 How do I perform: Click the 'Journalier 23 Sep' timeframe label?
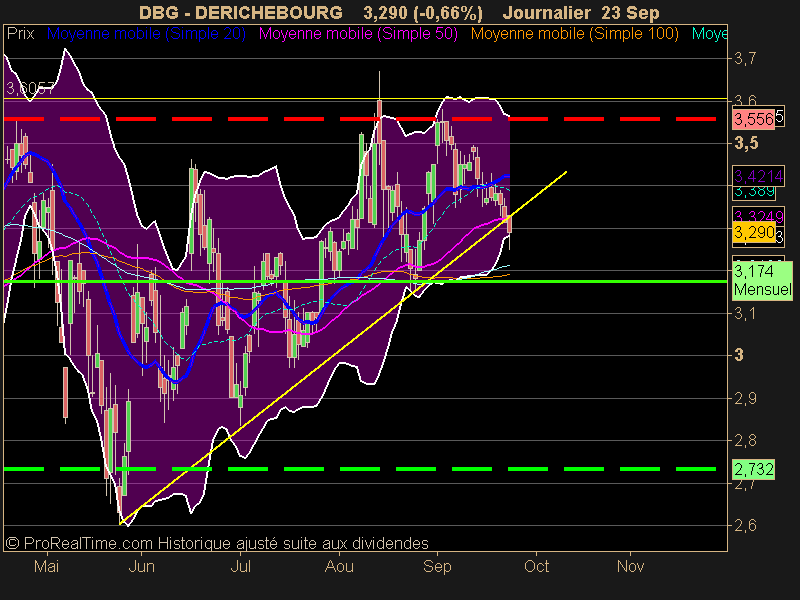click(581, 12)
